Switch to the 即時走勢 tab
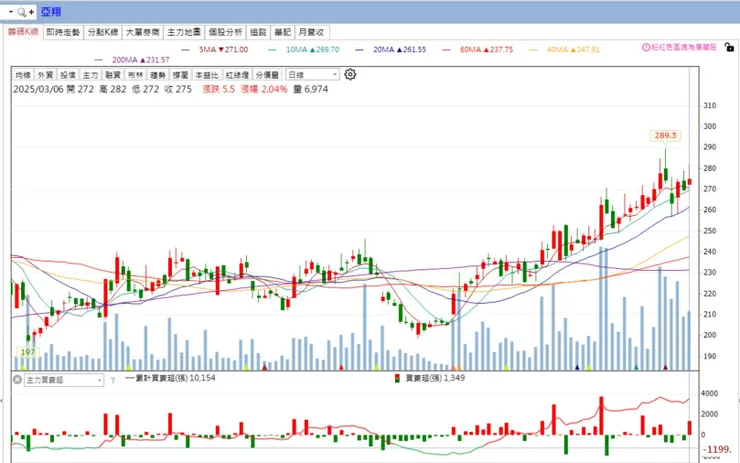740x463 pixels. 63,32
